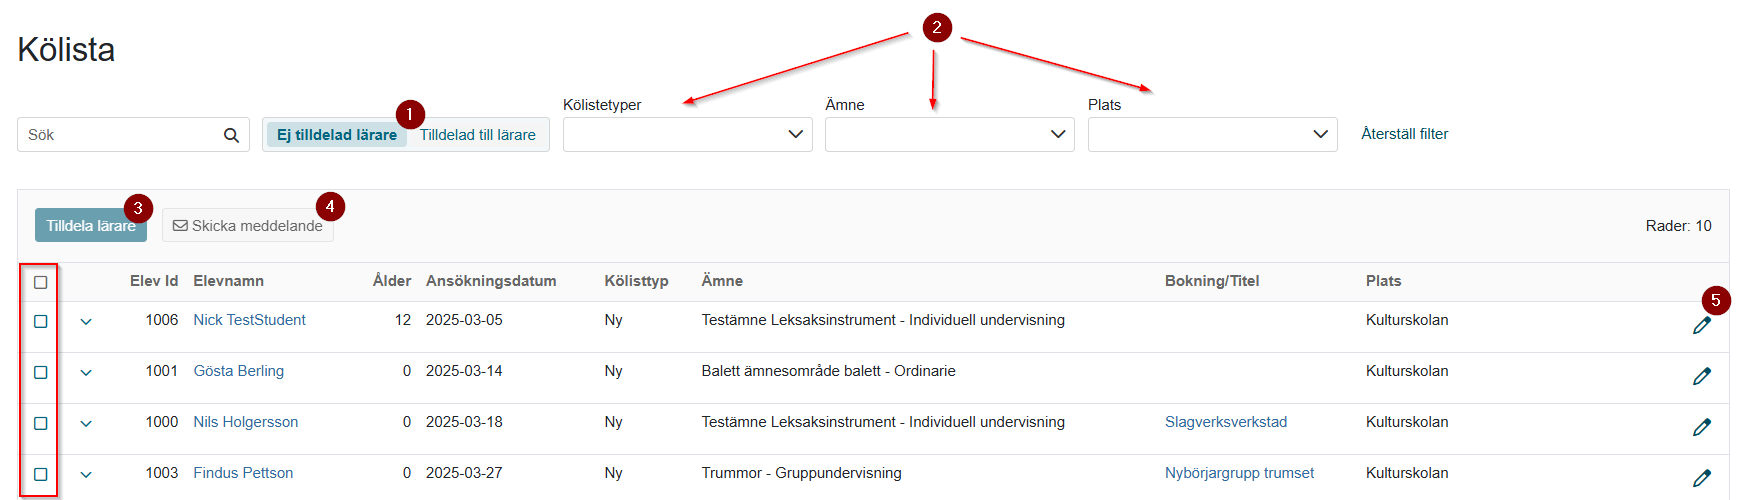Click the Skicka meddelande button

[248, 225]
